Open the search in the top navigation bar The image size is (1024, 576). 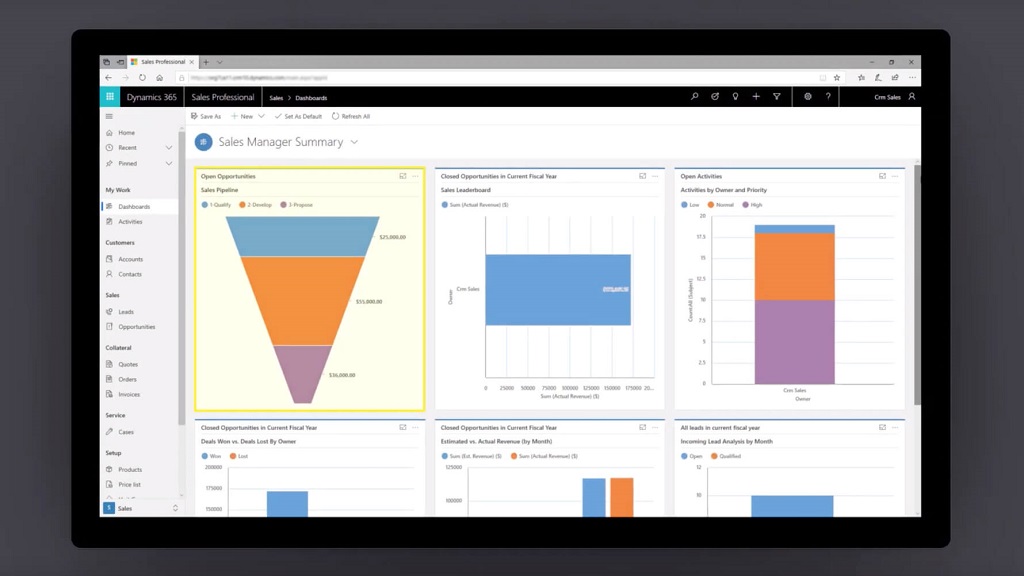(x=695, y=96)
